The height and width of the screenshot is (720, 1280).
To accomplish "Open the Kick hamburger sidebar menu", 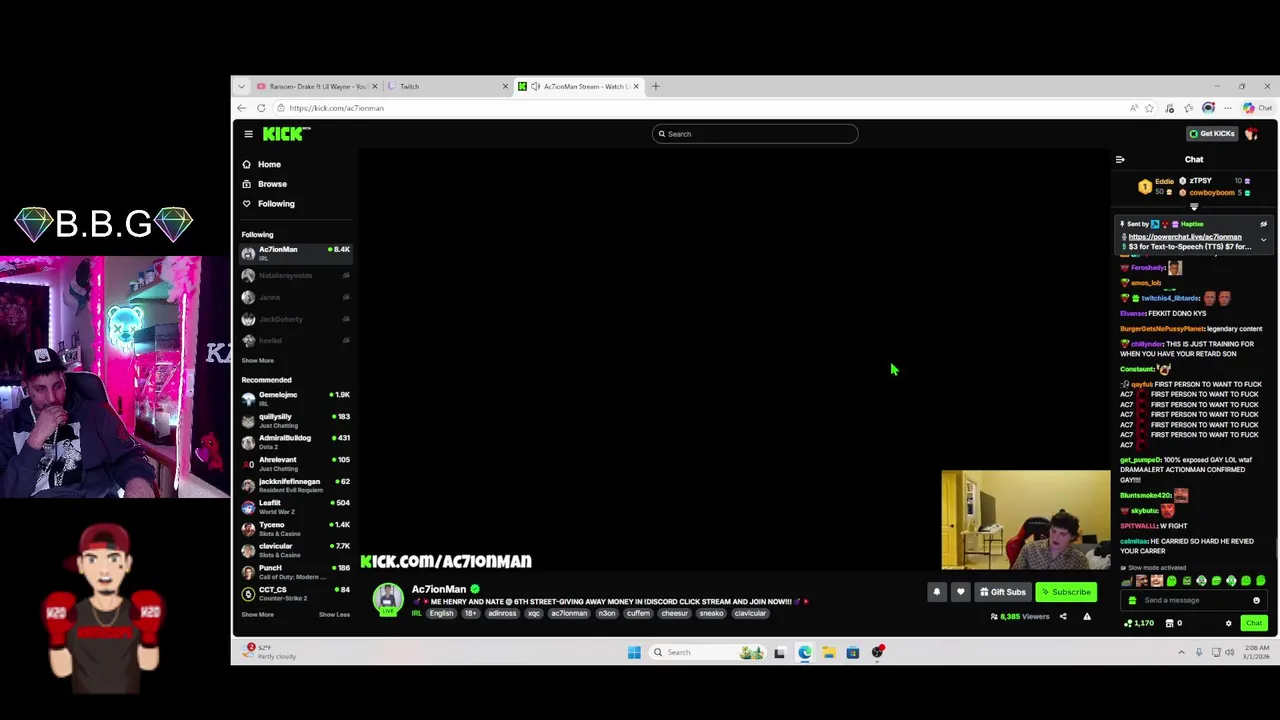I will (x=248, y=134).
